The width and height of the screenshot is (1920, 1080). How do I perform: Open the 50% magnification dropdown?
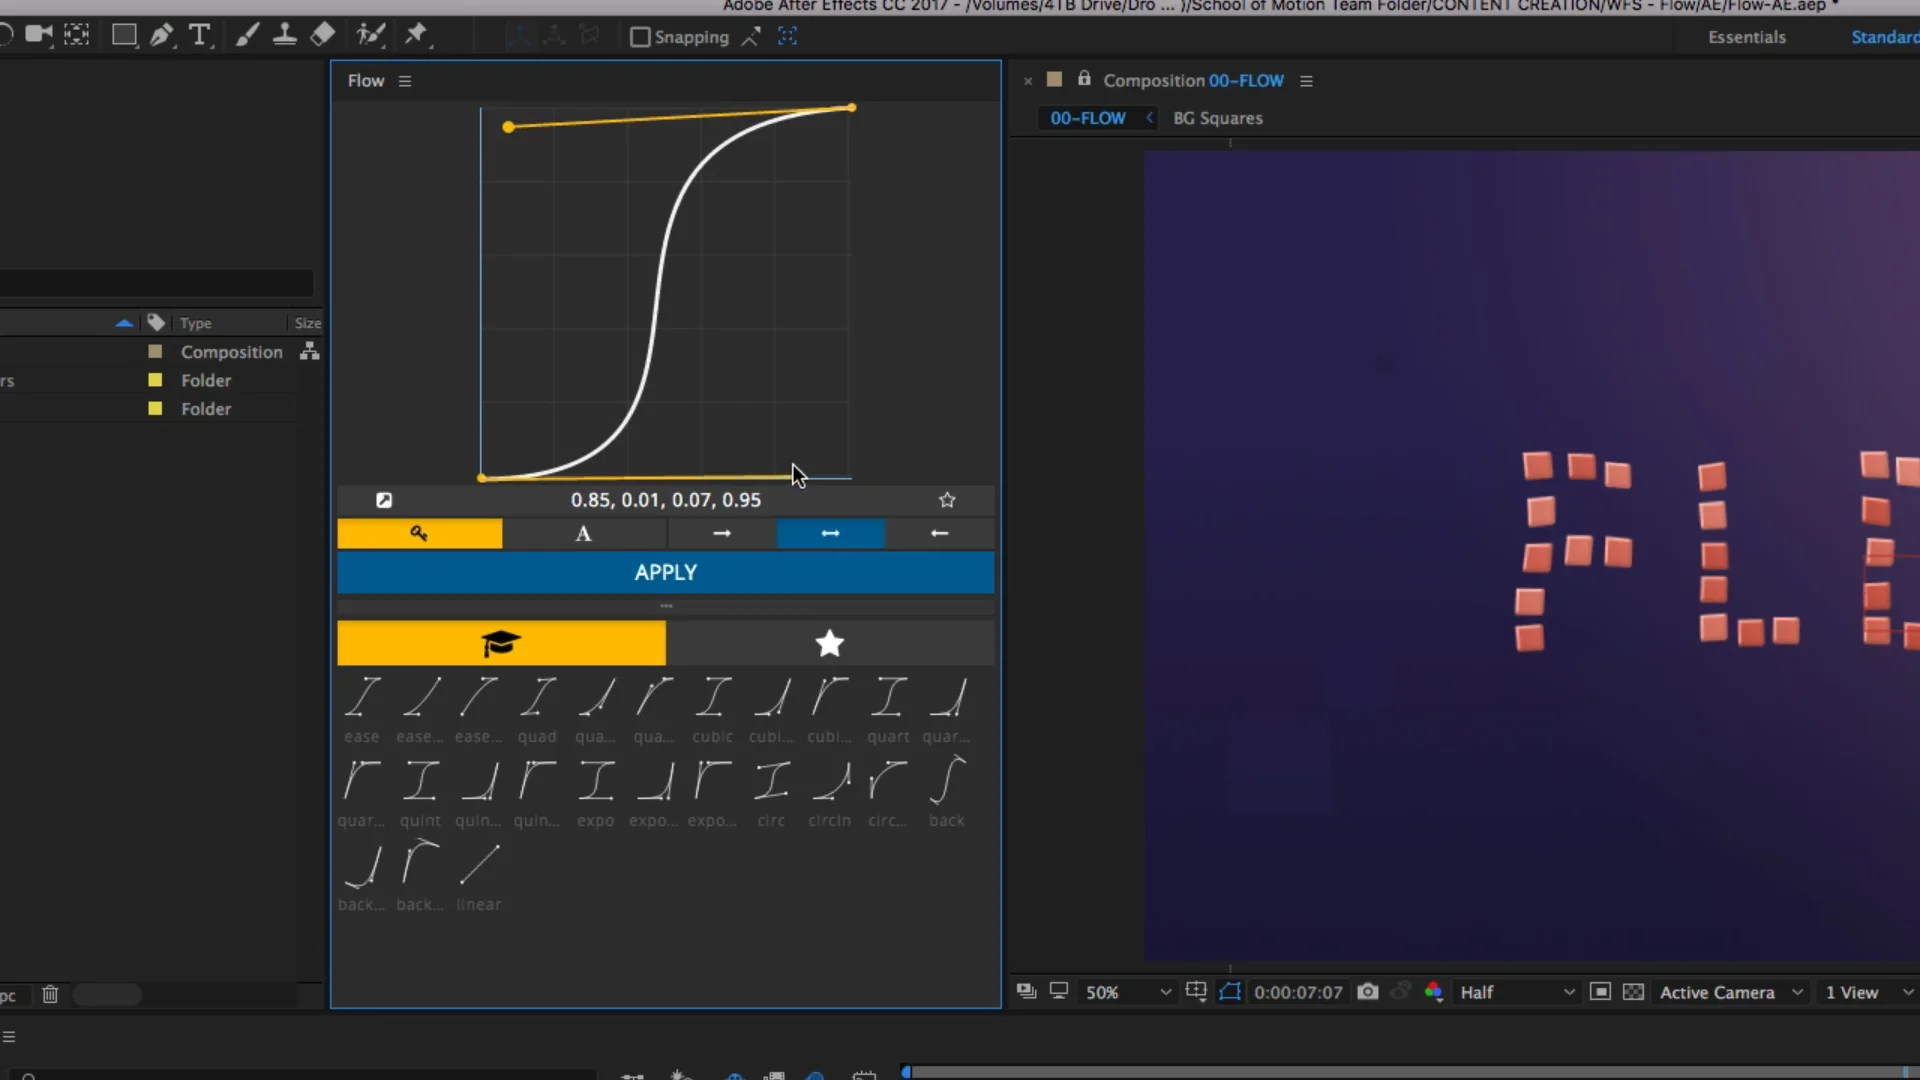coord(1128,992)
